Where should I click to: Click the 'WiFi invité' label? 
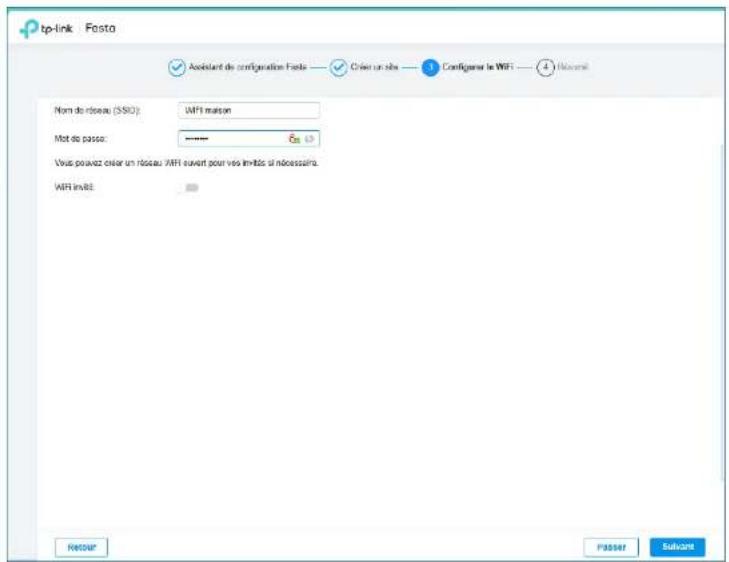74,187
